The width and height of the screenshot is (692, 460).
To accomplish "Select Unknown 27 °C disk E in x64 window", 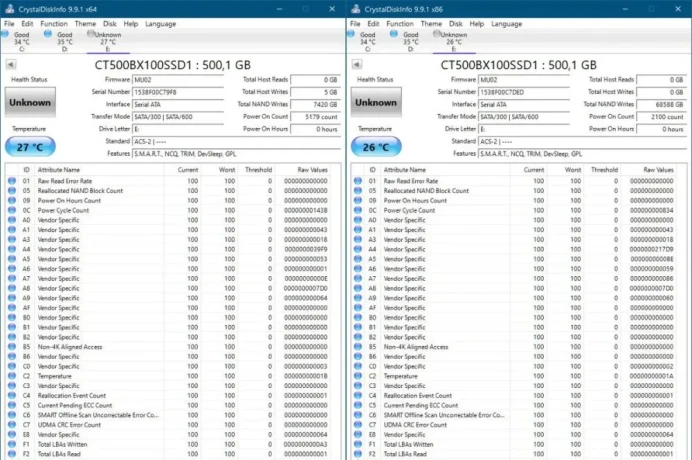I will pyautogui.click(x=106, y=41).
